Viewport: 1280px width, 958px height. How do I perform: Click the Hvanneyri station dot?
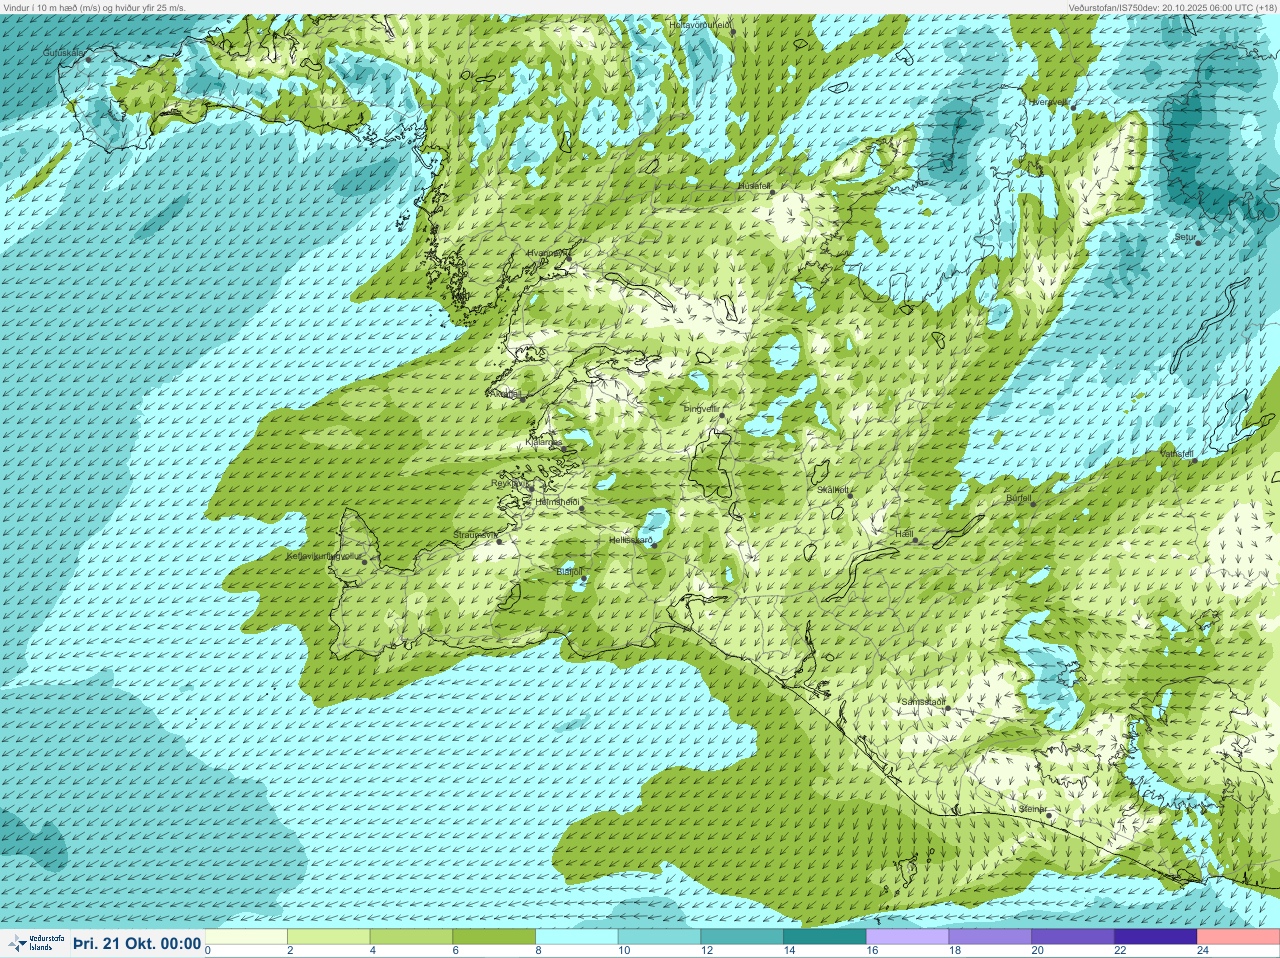[x=569, y=257]
